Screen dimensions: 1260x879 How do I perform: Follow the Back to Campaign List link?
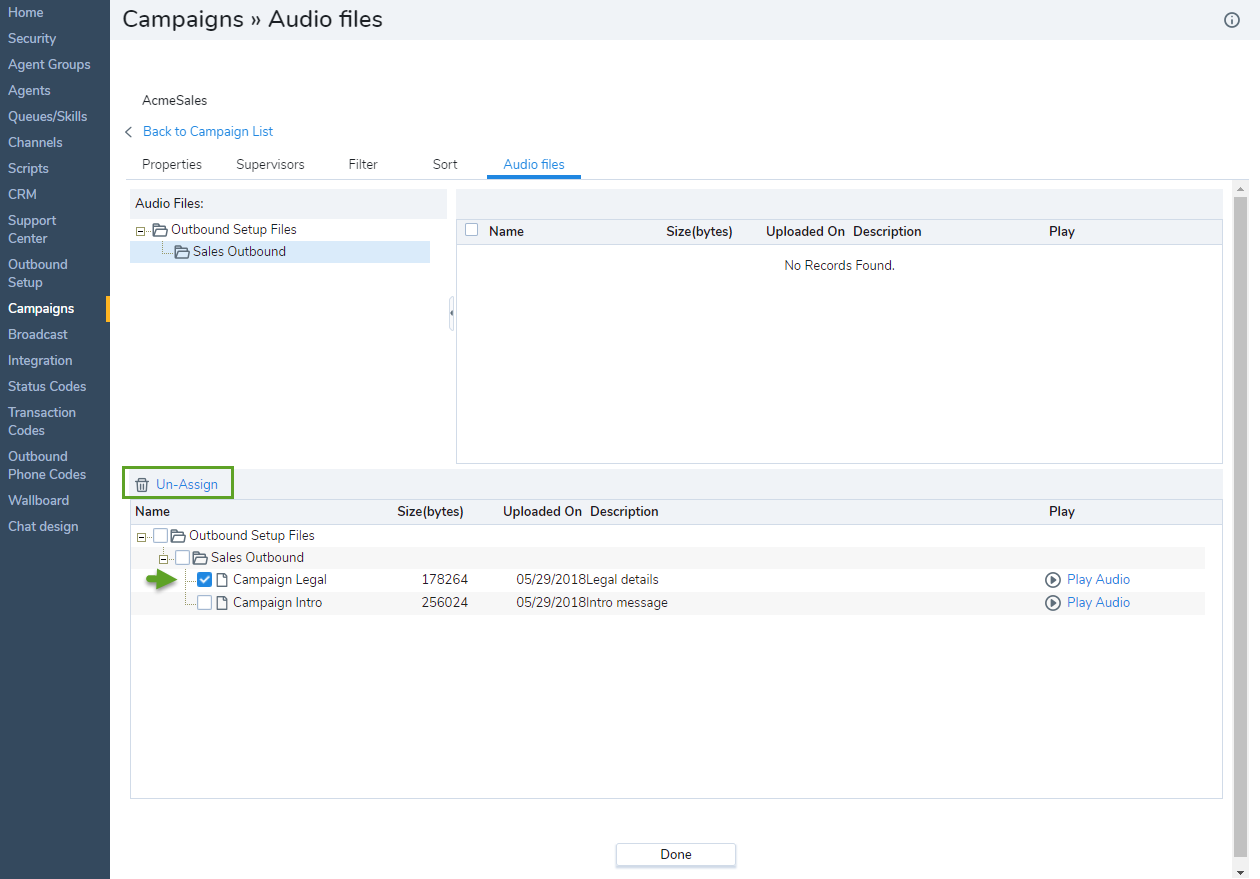(x=208, y=132)
